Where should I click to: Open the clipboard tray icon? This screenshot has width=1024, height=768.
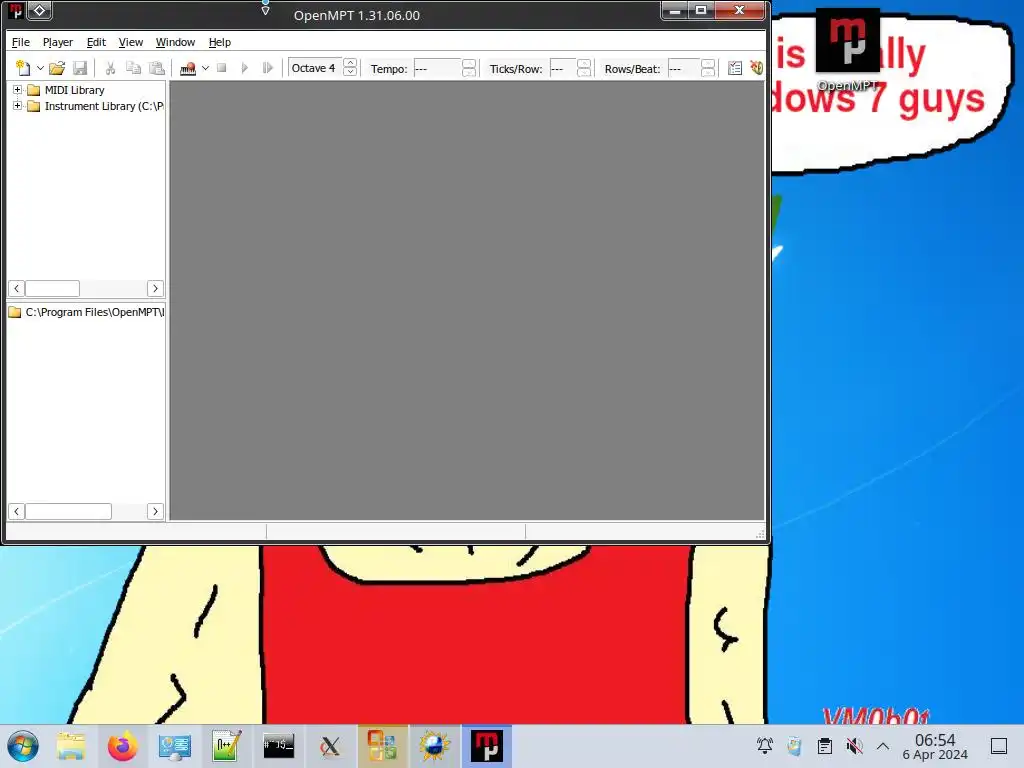click(825, 745)
